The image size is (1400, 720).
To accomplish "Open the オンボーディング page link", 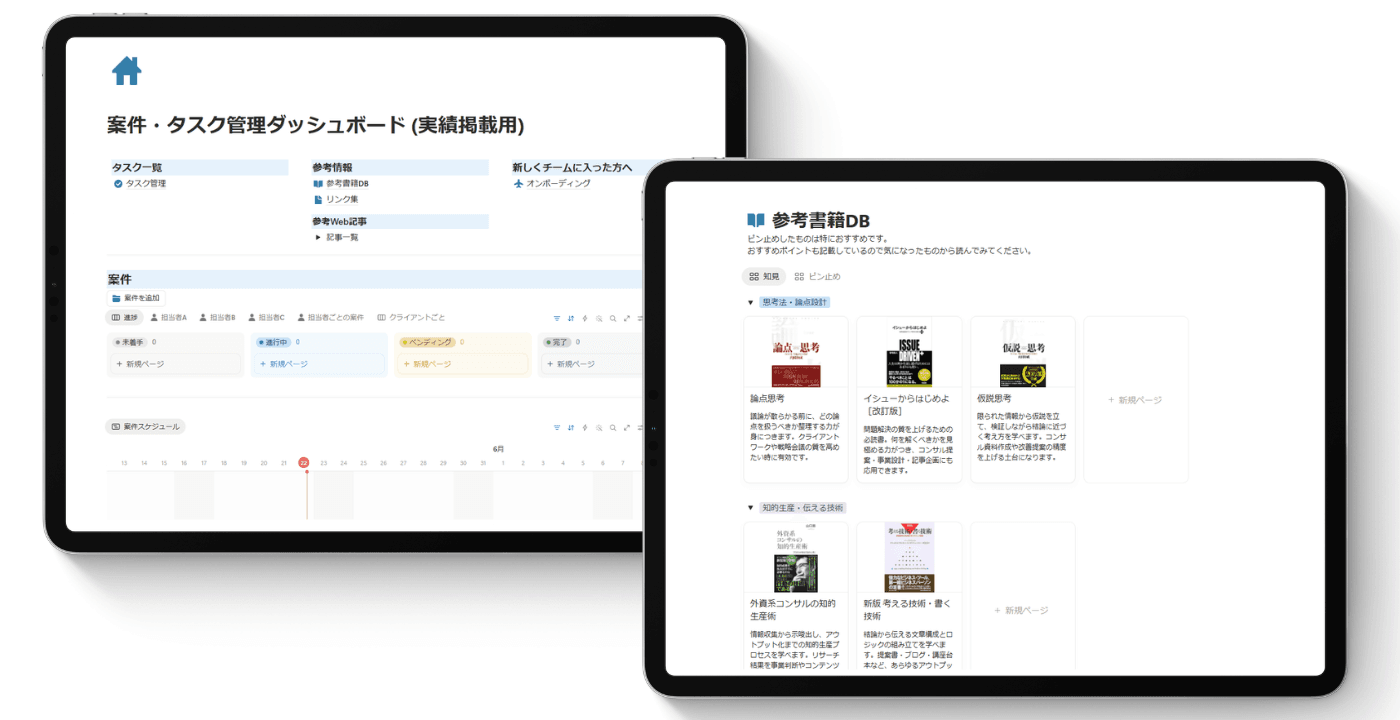I will pyautogui.click(x=552, y=184).
